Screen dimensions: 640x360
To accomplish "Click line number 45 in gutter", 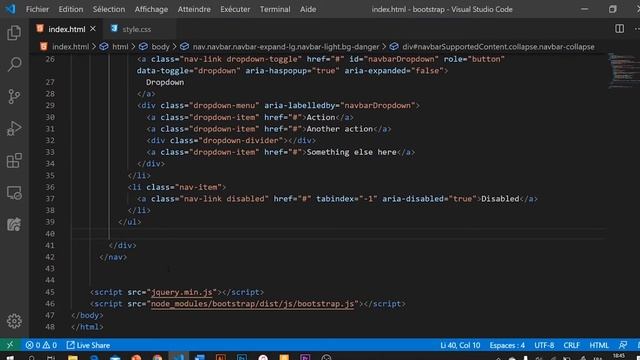I will pos(50,292).
